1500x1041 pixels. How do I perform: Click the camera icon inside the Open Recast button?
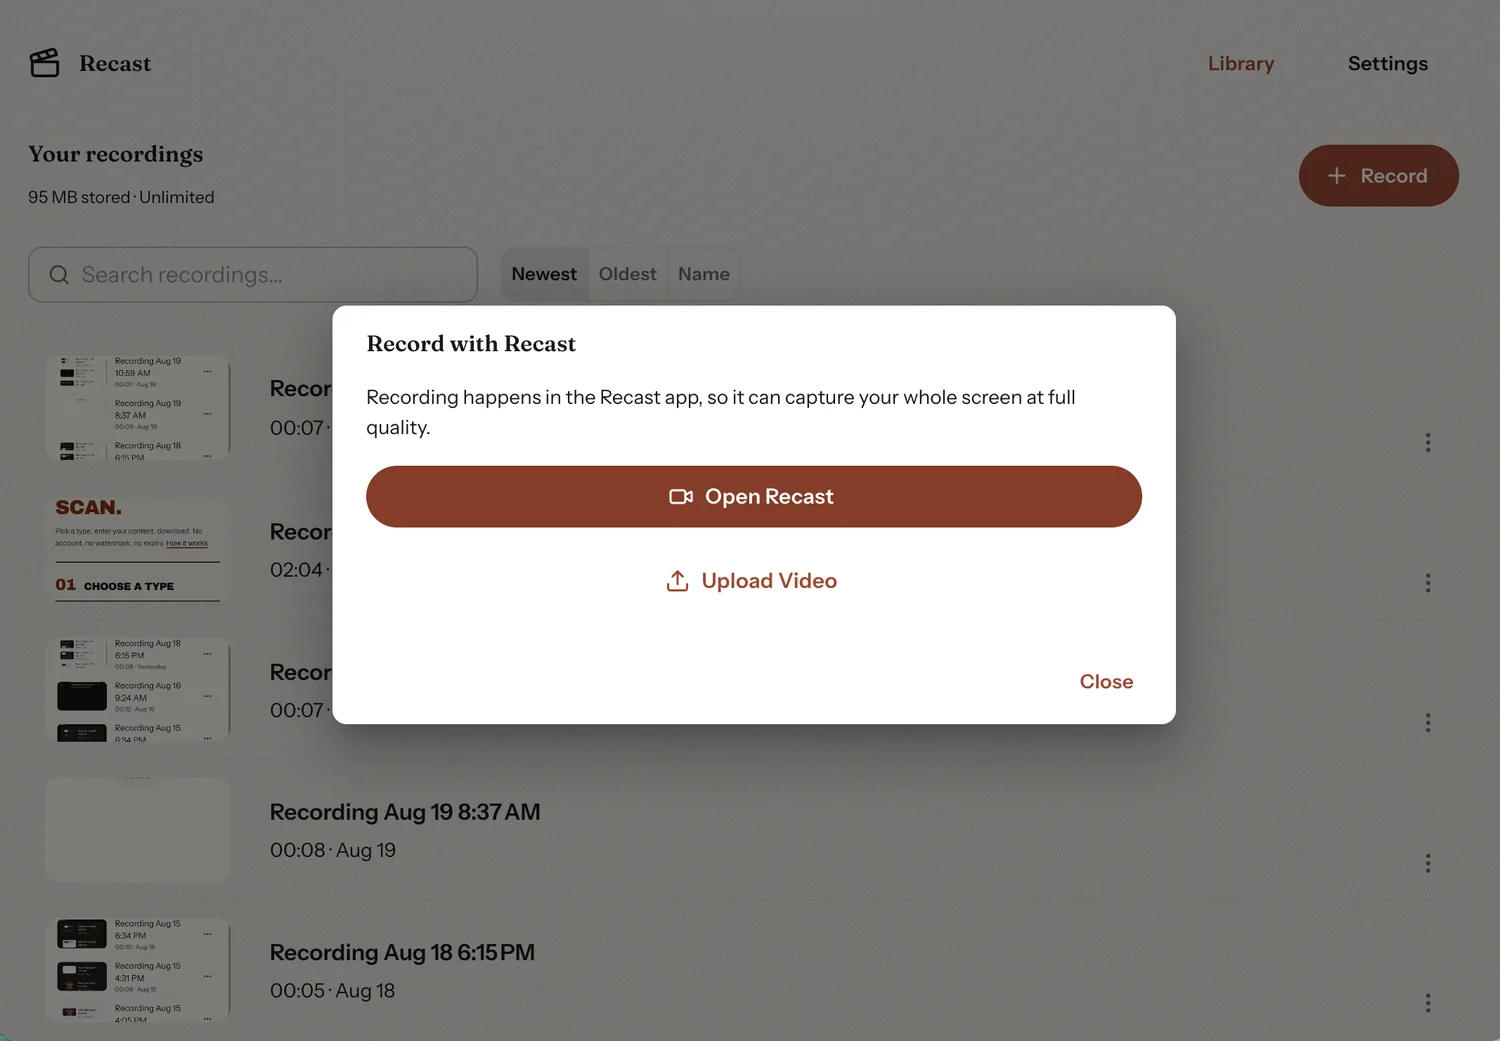[x=681, y=497]
